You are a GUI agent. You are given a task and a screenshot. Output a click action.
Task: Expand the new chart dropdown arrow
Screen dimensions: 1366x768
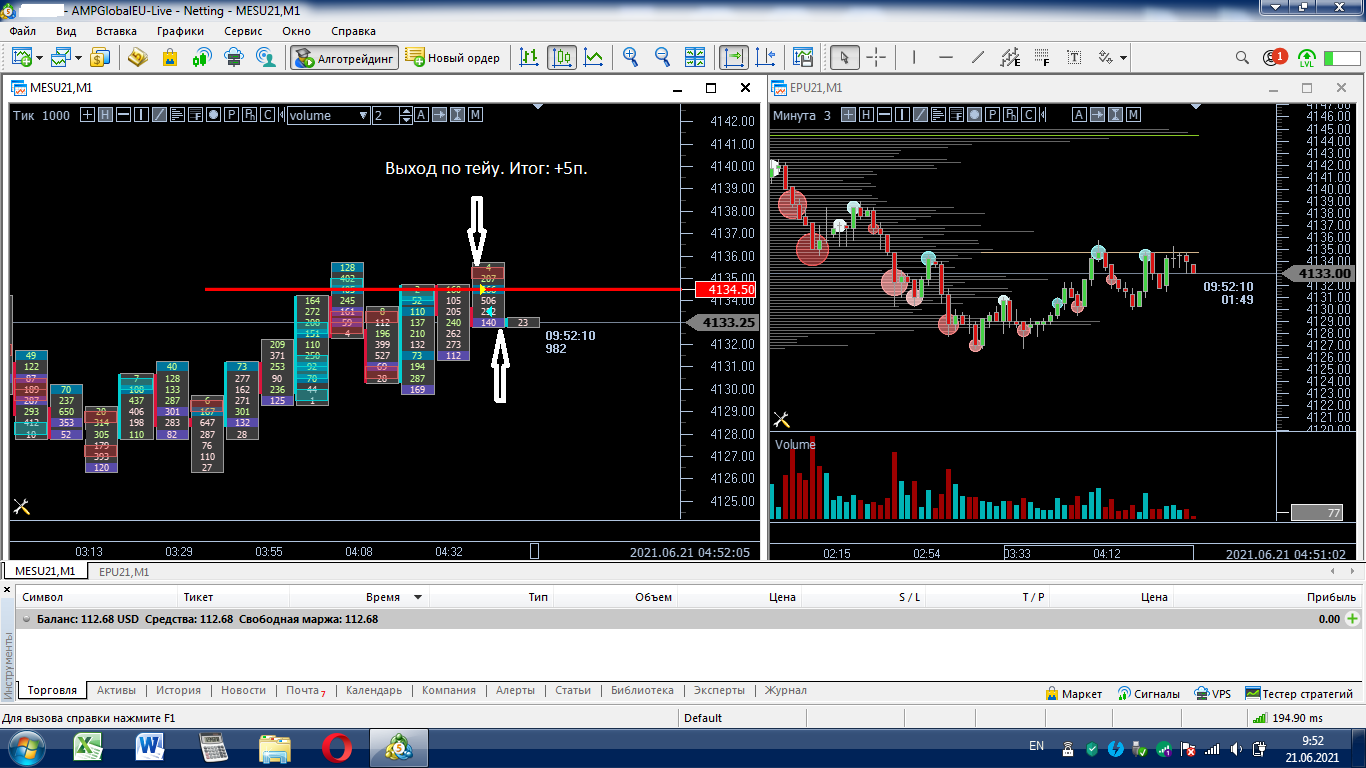(39, 58)
